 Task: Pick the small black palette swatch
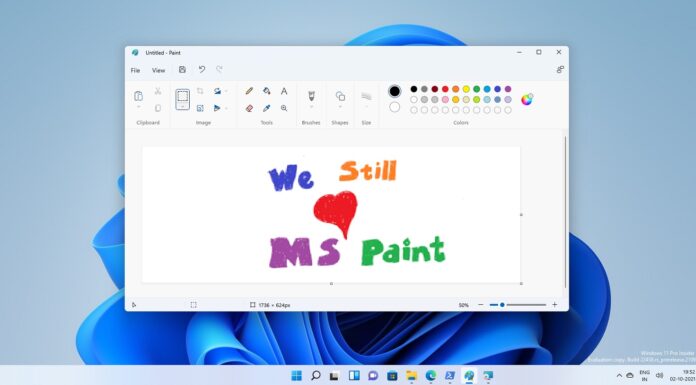pyautogui.click(x=414, y=89)
